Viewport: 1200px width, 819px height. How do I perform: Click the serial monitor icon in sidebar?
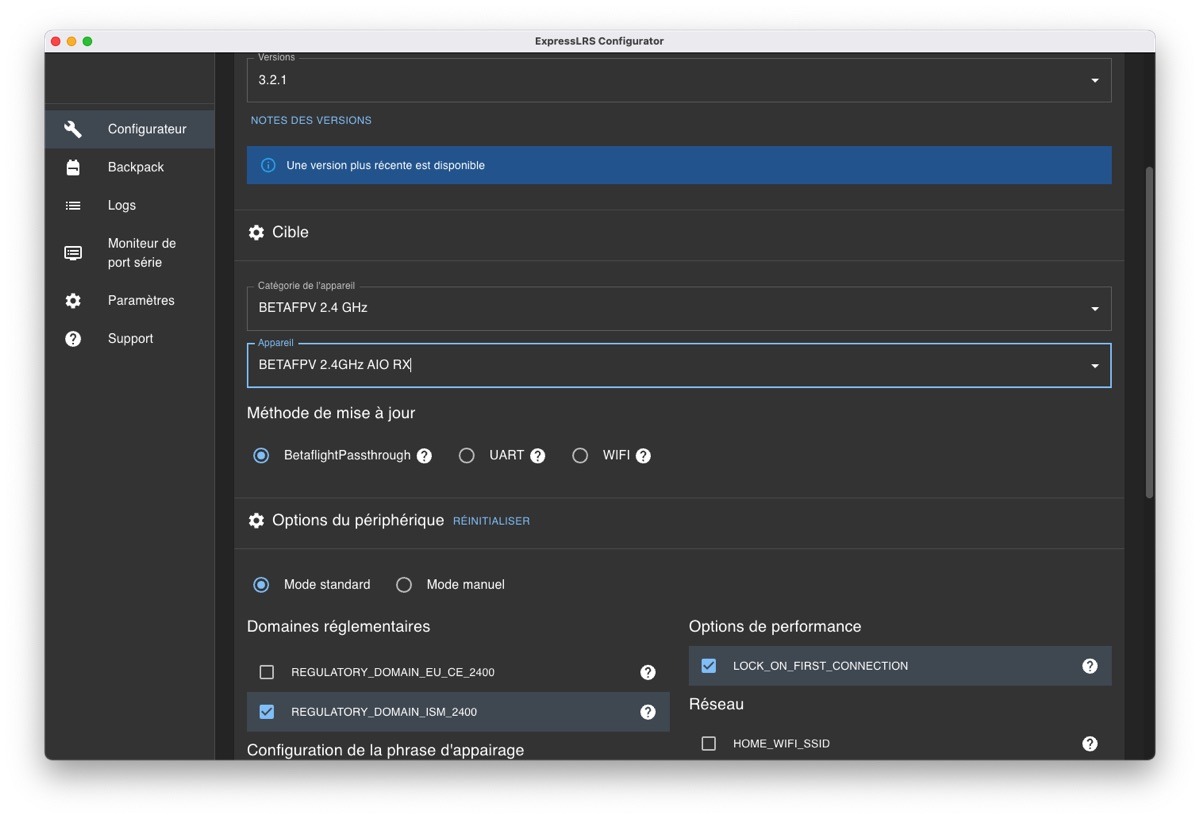73,253
